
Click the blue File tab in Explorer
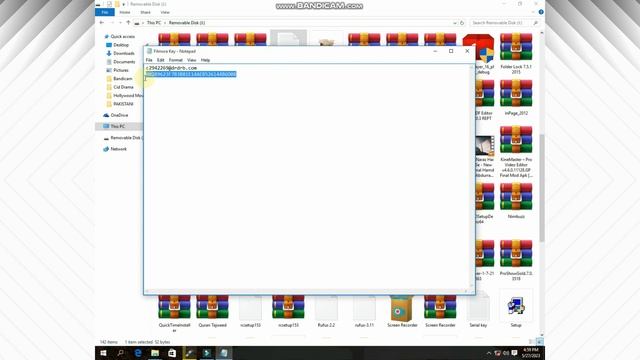coord(105,12)
